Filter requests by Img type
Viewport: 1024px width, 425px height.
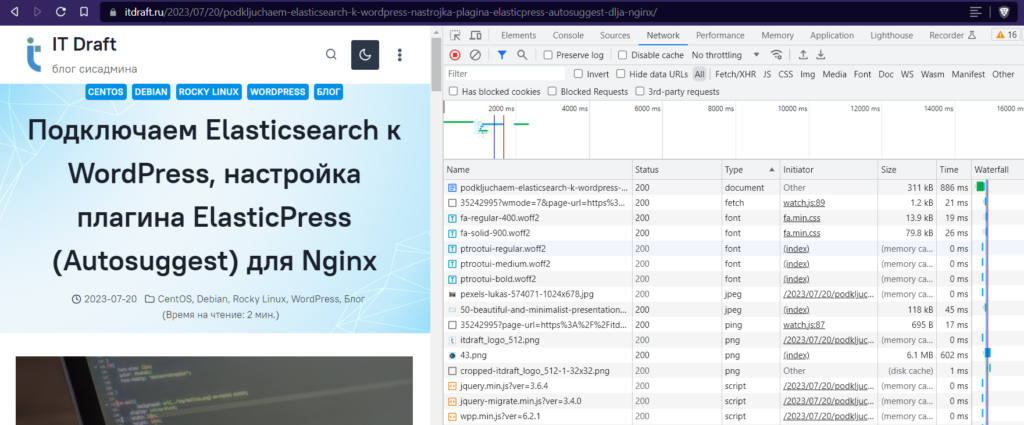(807, 74)
